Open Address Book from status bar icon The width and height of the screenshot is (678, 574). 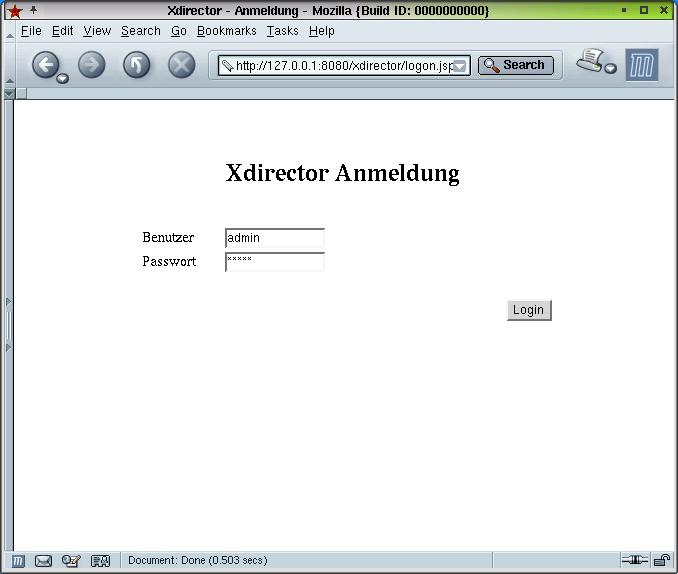(x=100, y=561)
